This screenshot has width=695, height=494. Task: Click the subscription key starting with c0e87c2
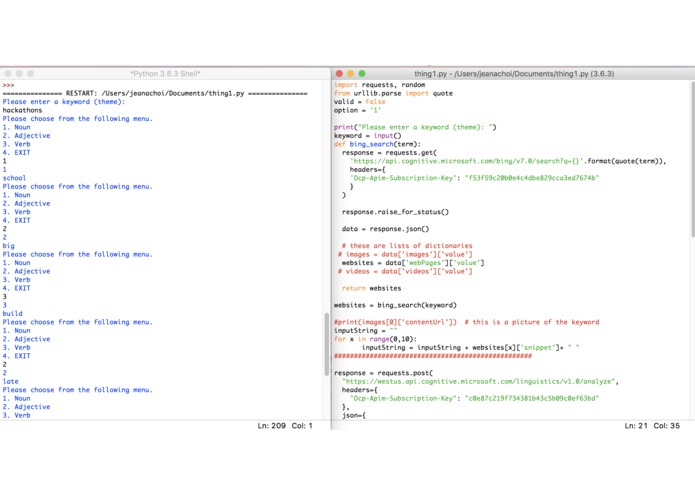(532, 398)
